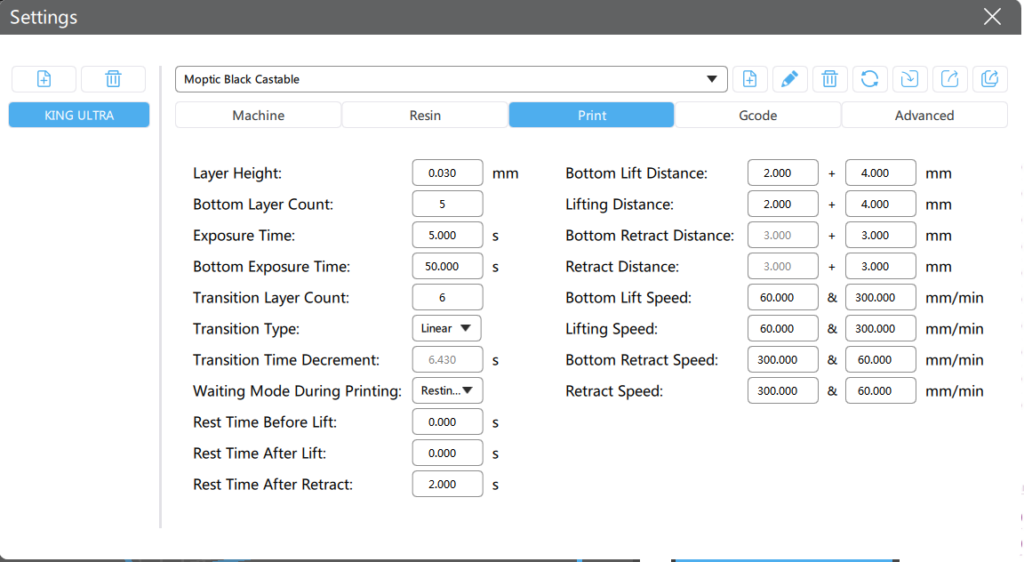Click the Layer Height label
The height and width of the screenshot is (562, 1024).
[x=237, y=173]
